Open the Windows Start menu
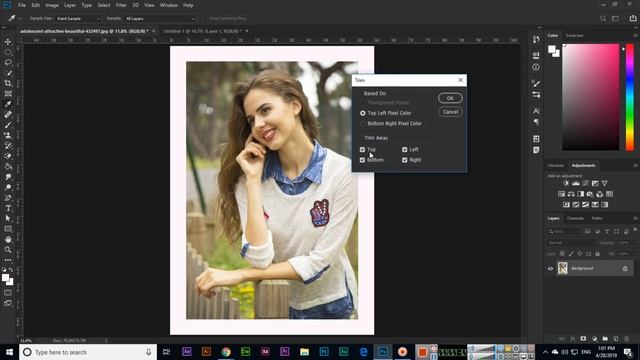640x360 pixels. coord(9,352)
